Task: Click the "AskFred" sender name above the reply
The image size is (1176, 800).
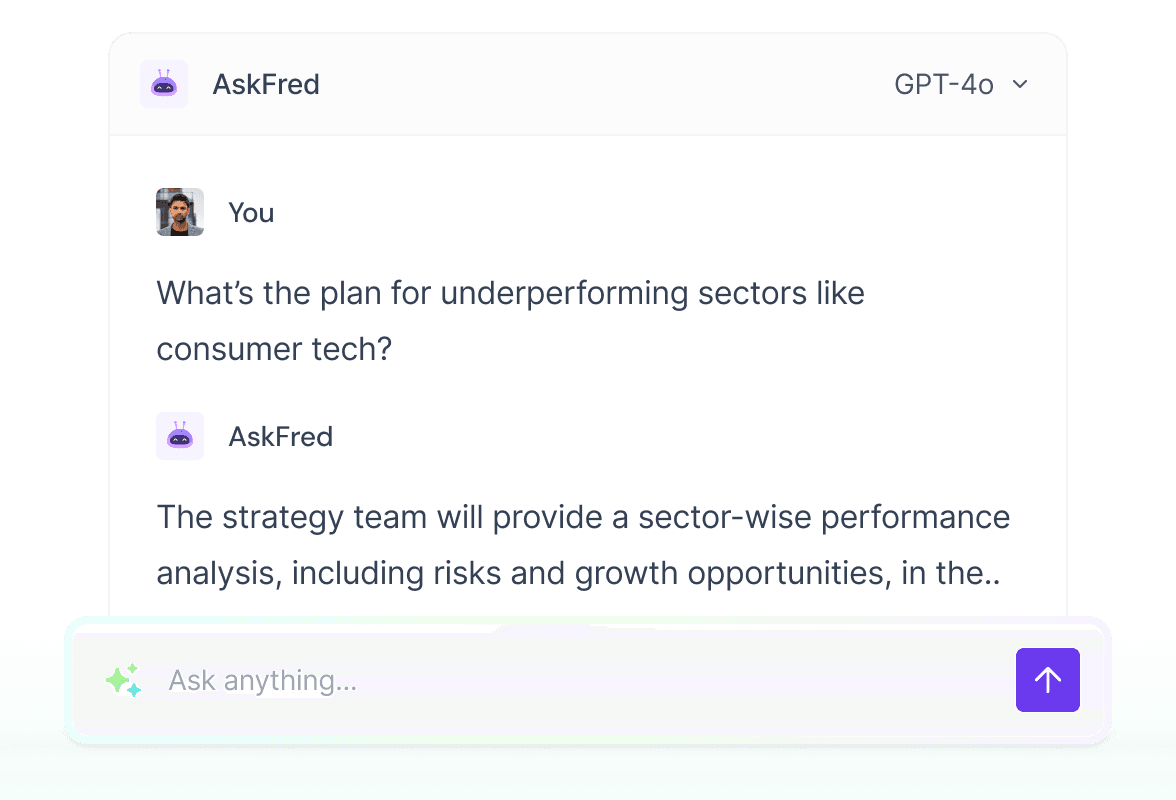Action: pyautogui.click(x=280, y=437)
